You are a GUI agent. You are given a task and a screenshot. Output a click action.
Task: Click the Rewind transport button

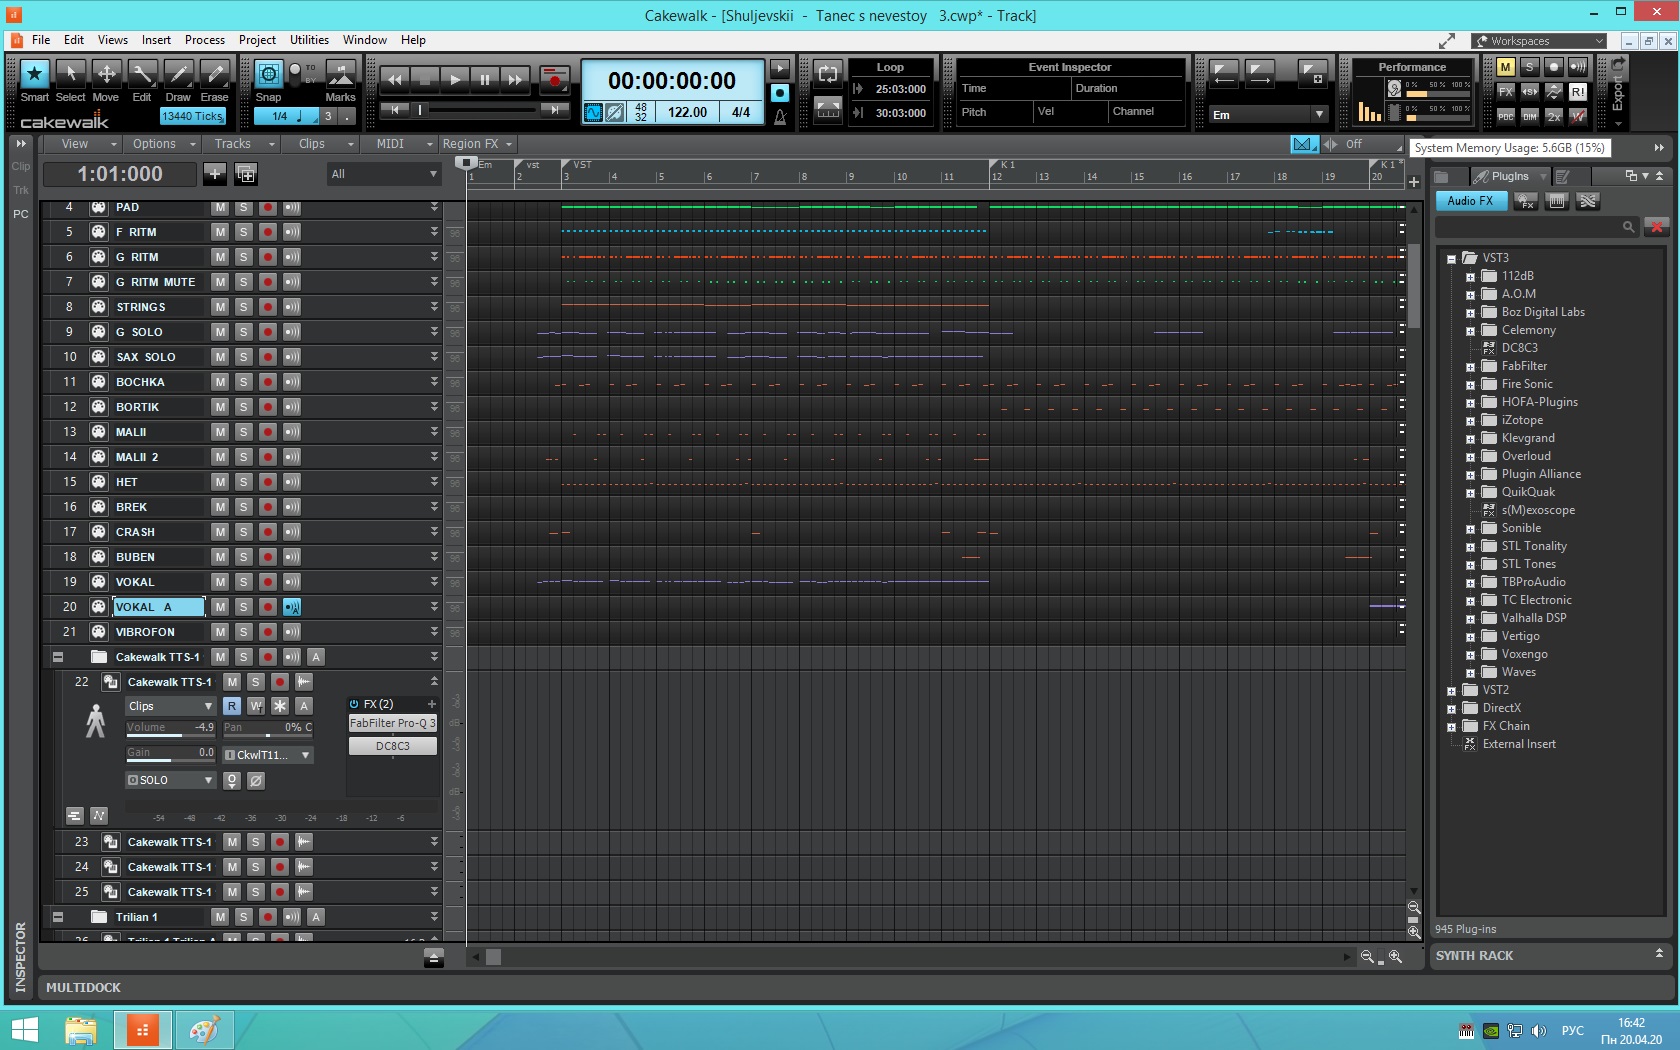tap(395, 79)
